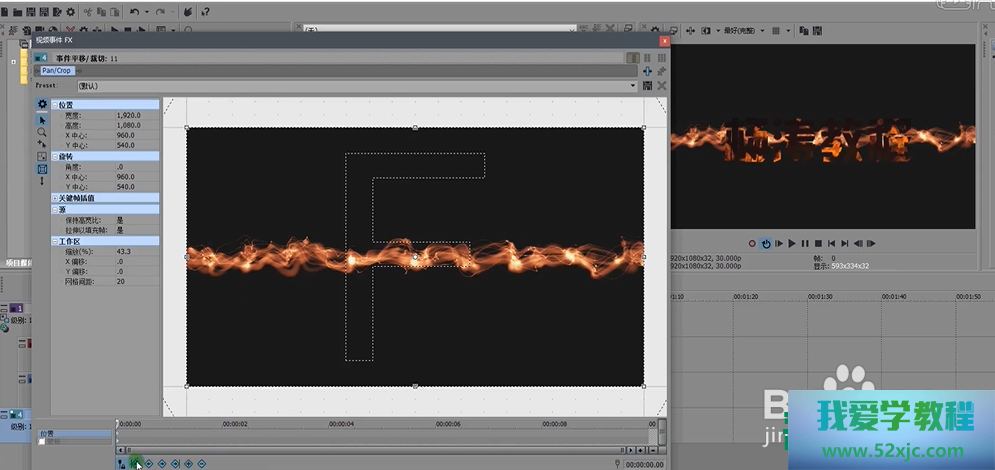The width and height of the screenshot is (995, 470).
Task: Select the Pan/Crop chain tab
Action: pyautogui.click(x=55, y=71)
